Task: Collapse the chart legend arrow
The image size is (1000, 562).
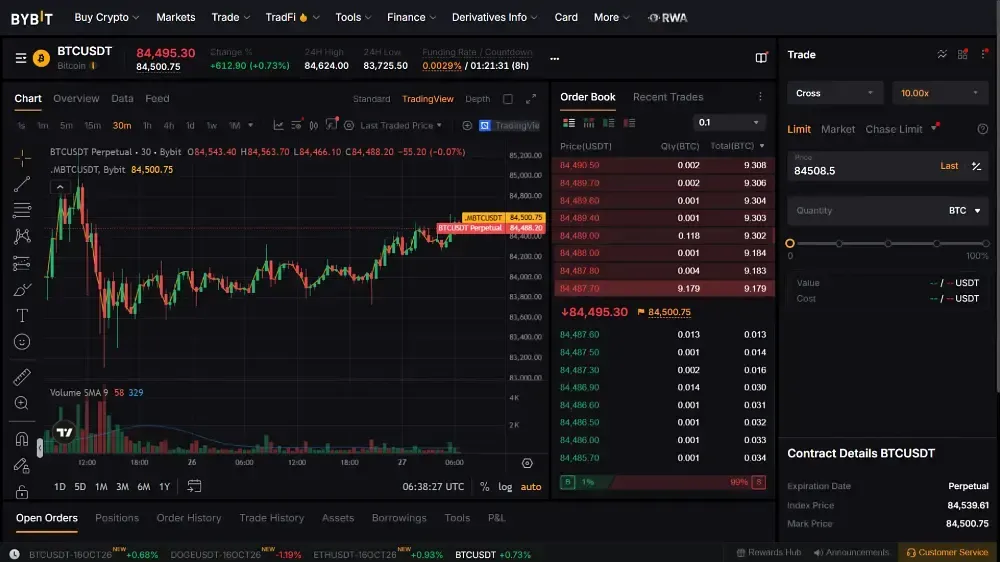Action: (x=60, y=188)
